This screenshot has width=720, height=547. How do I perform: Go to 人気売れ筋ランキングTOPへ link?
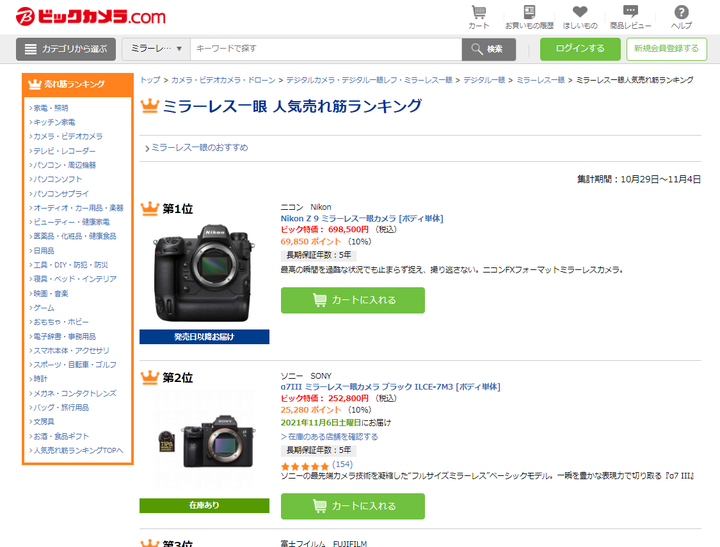[78, 451]
